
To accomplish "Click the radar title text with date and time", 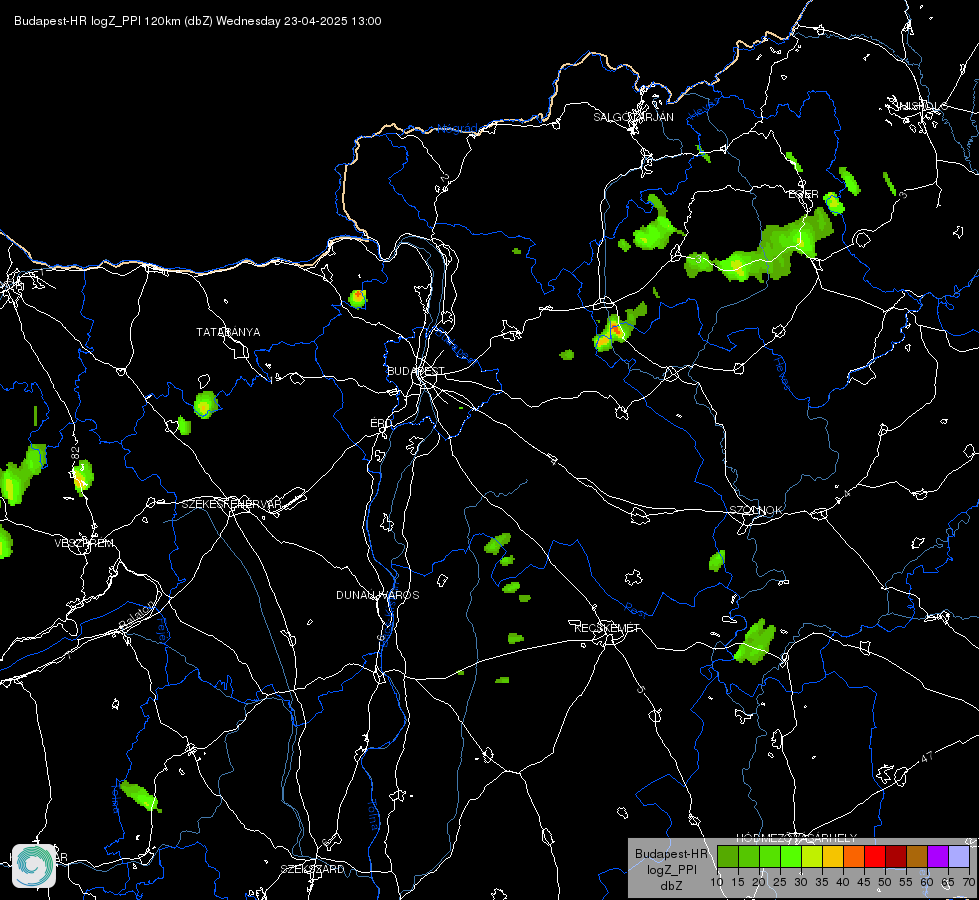I will click(197, 21).
